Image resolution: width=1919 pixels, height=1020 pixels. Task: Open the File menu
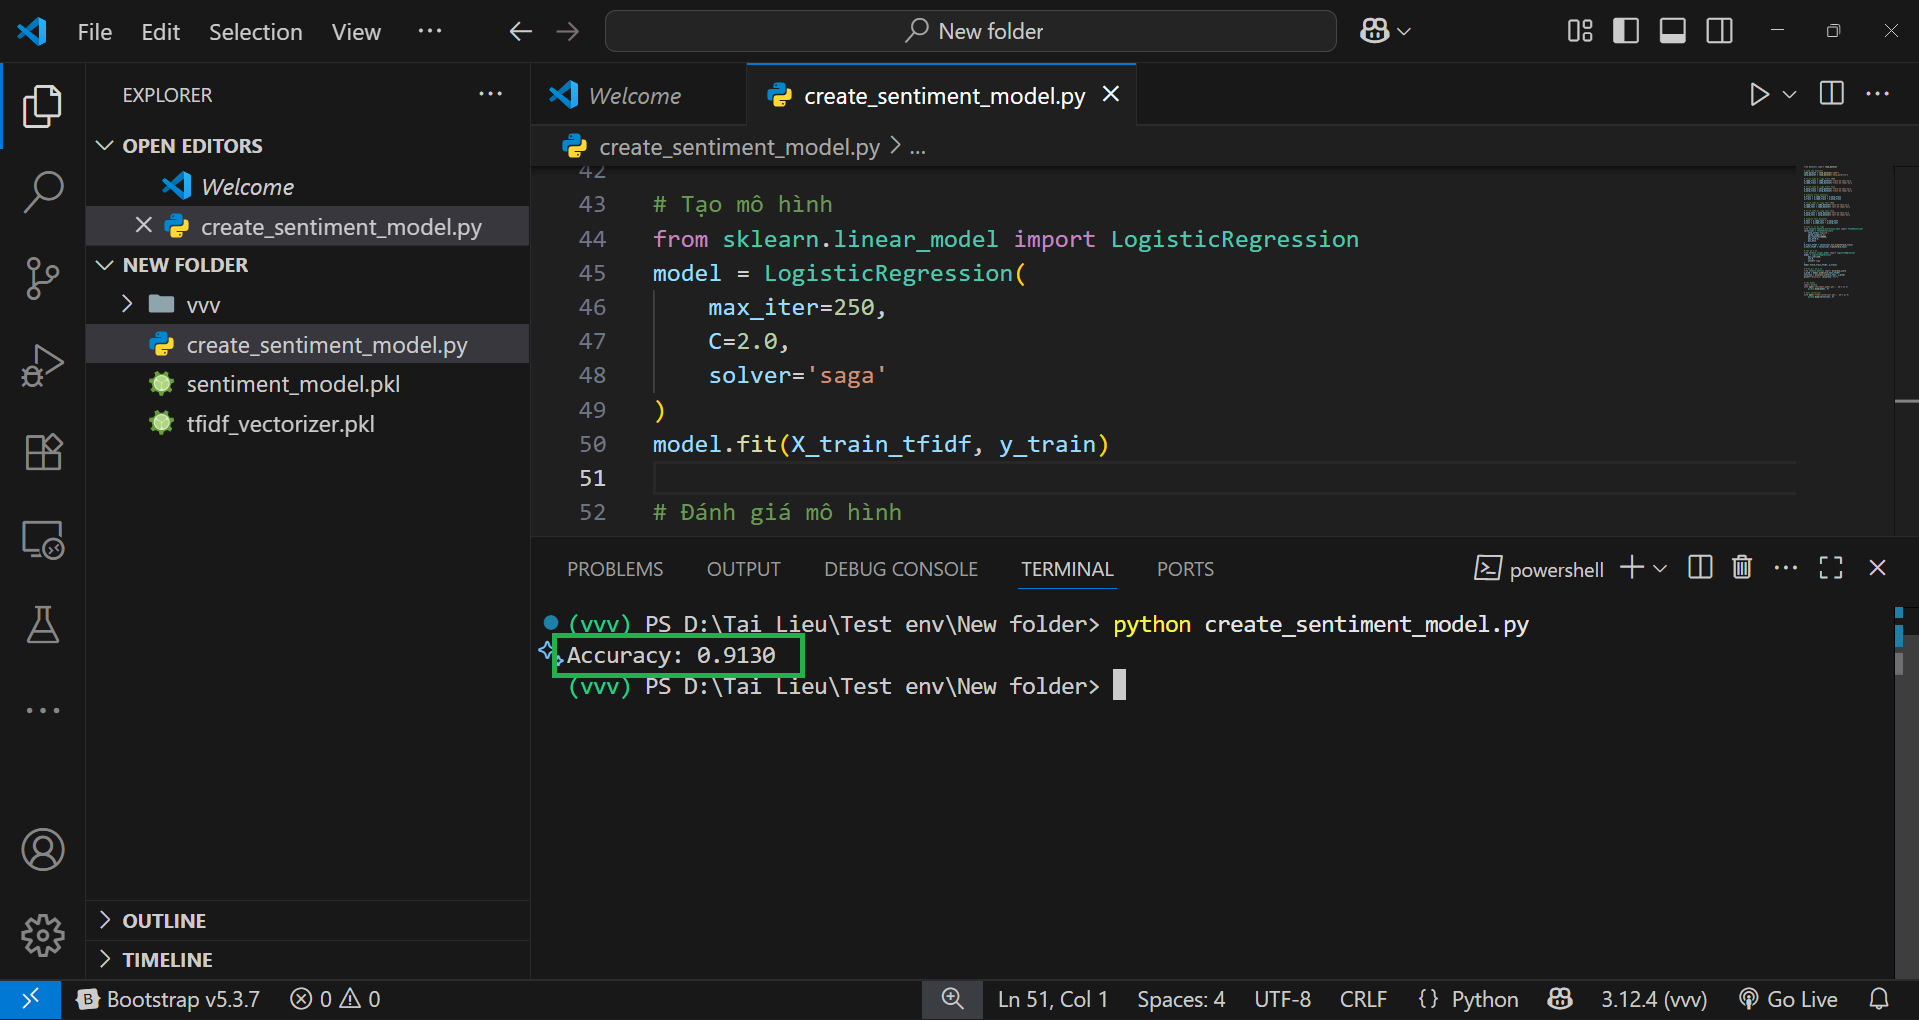(95, 32)
